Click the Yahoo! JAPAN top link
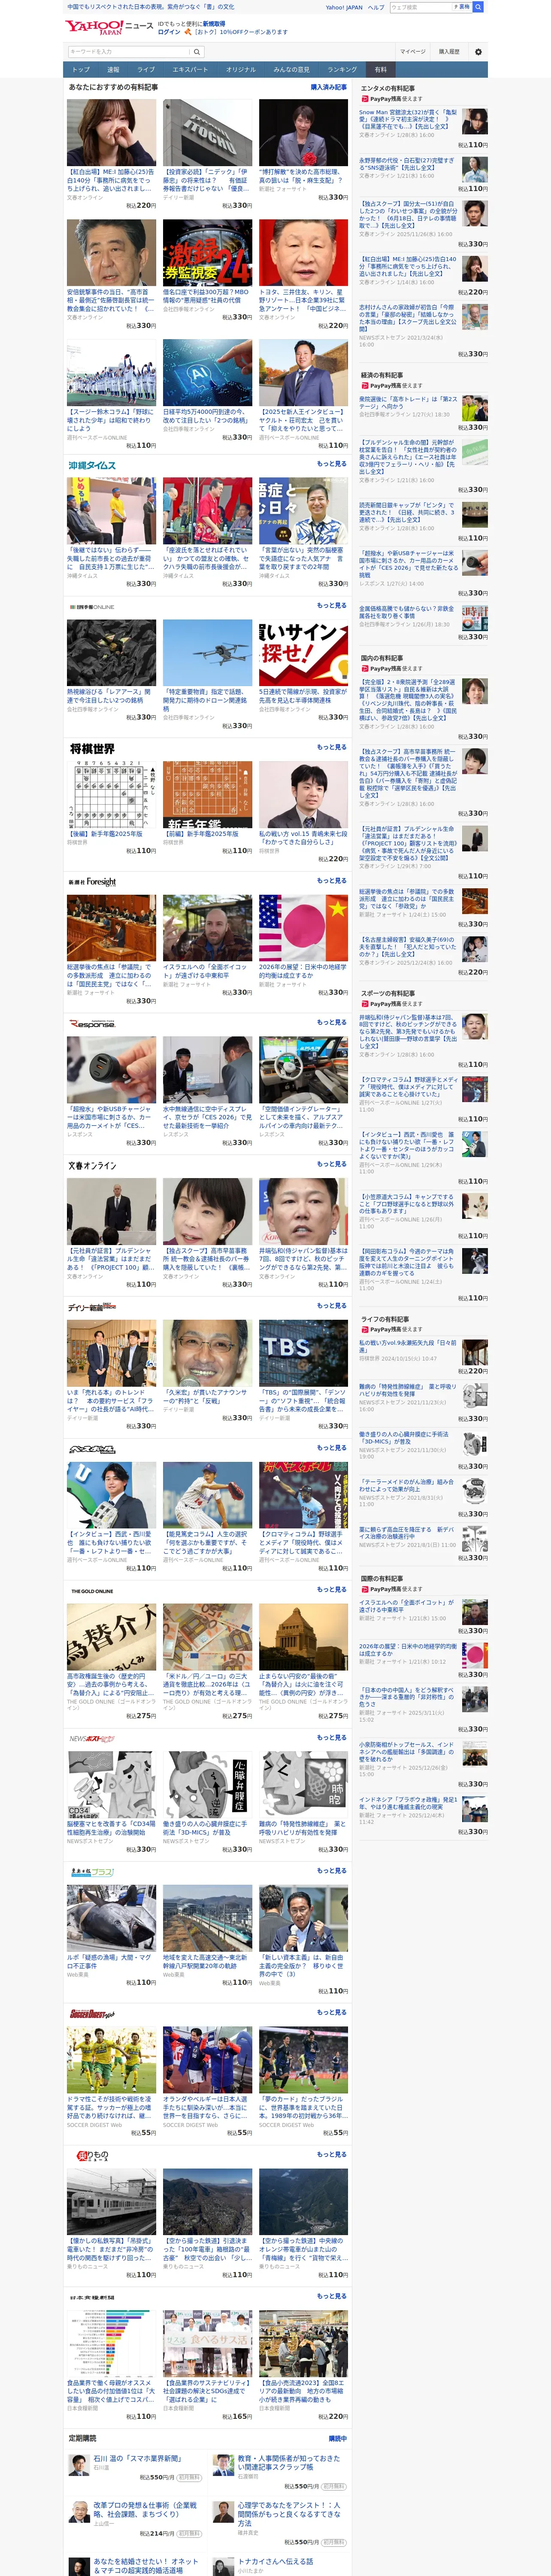The width and height of the screenshot is (551, 2576). coord(344,7)
